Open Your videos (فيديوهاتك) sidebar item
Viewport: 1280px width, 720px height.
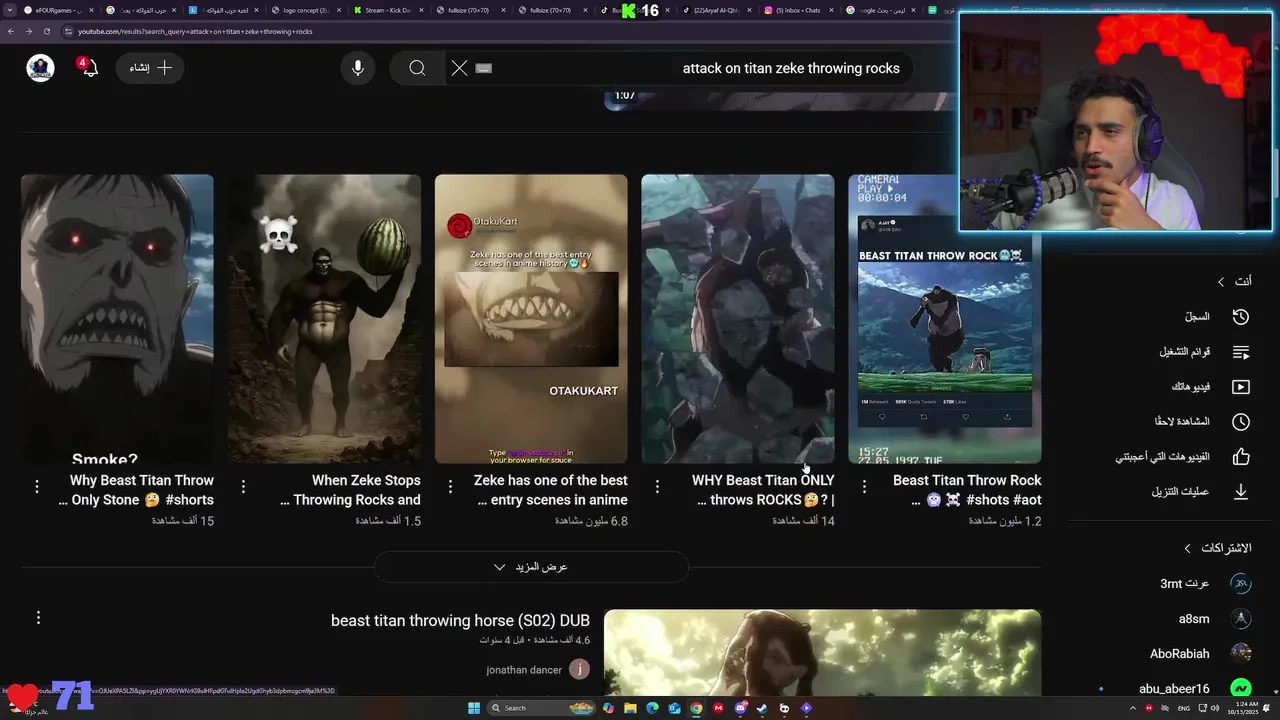click(1212, 387)
